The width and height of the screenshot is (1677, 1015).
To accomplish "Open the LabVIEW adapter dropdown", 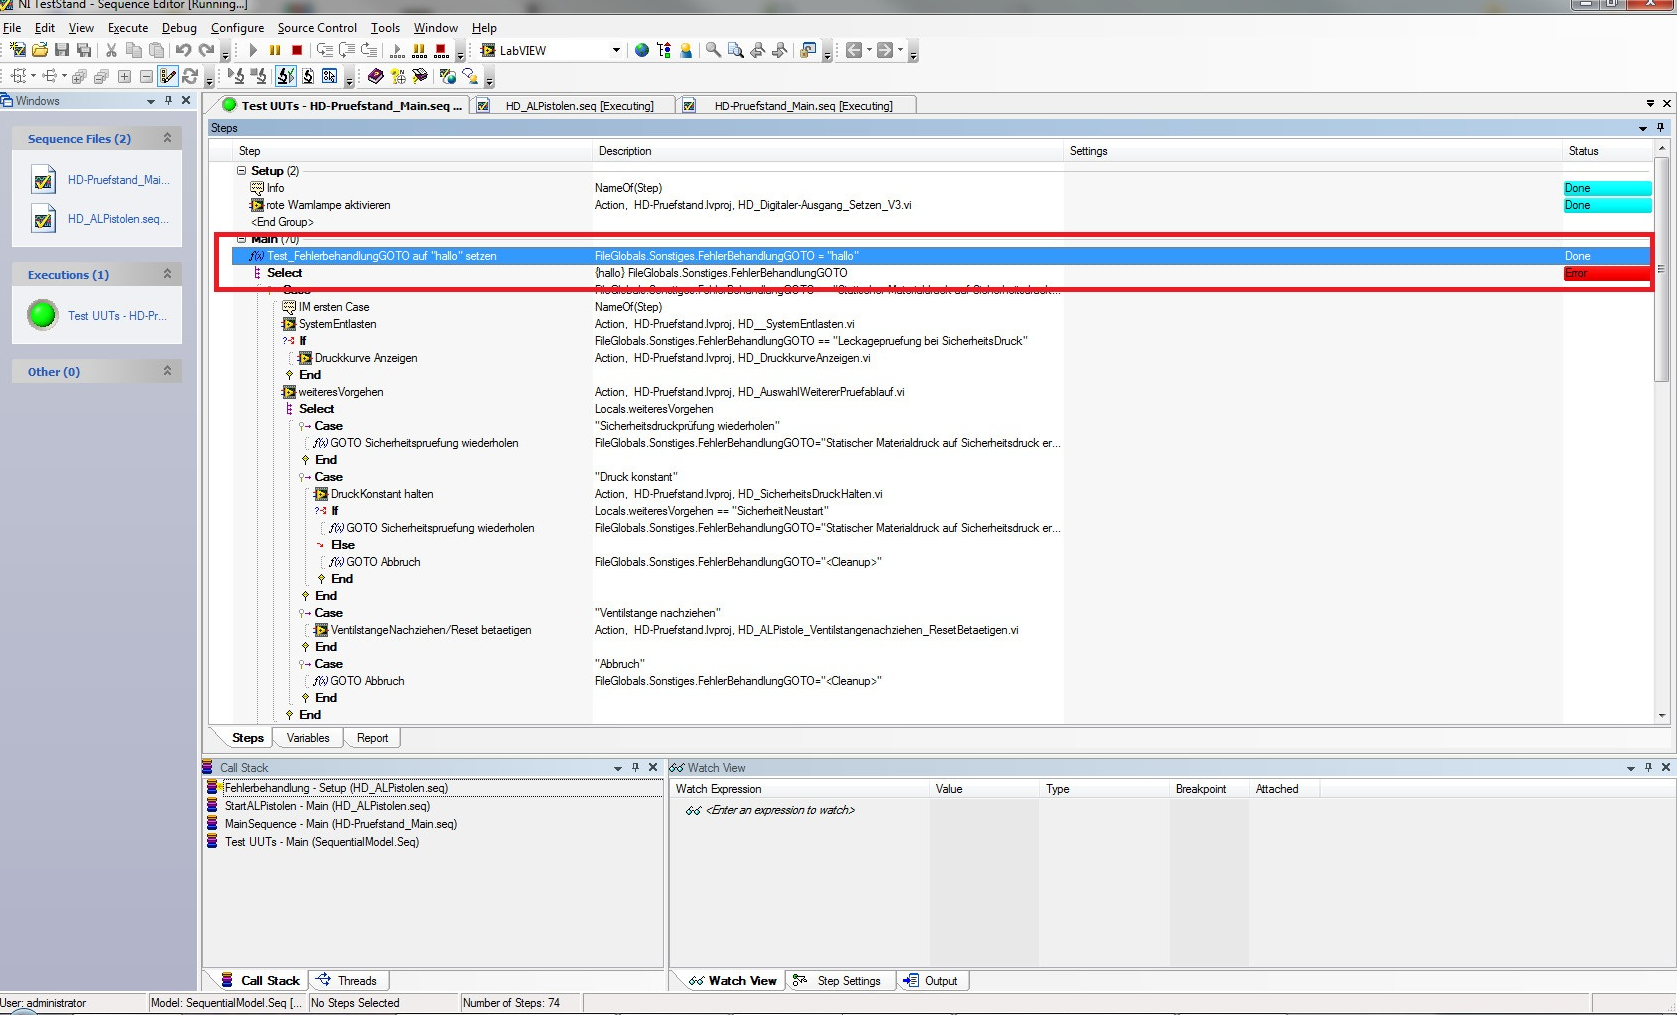I will click(616, 50).
